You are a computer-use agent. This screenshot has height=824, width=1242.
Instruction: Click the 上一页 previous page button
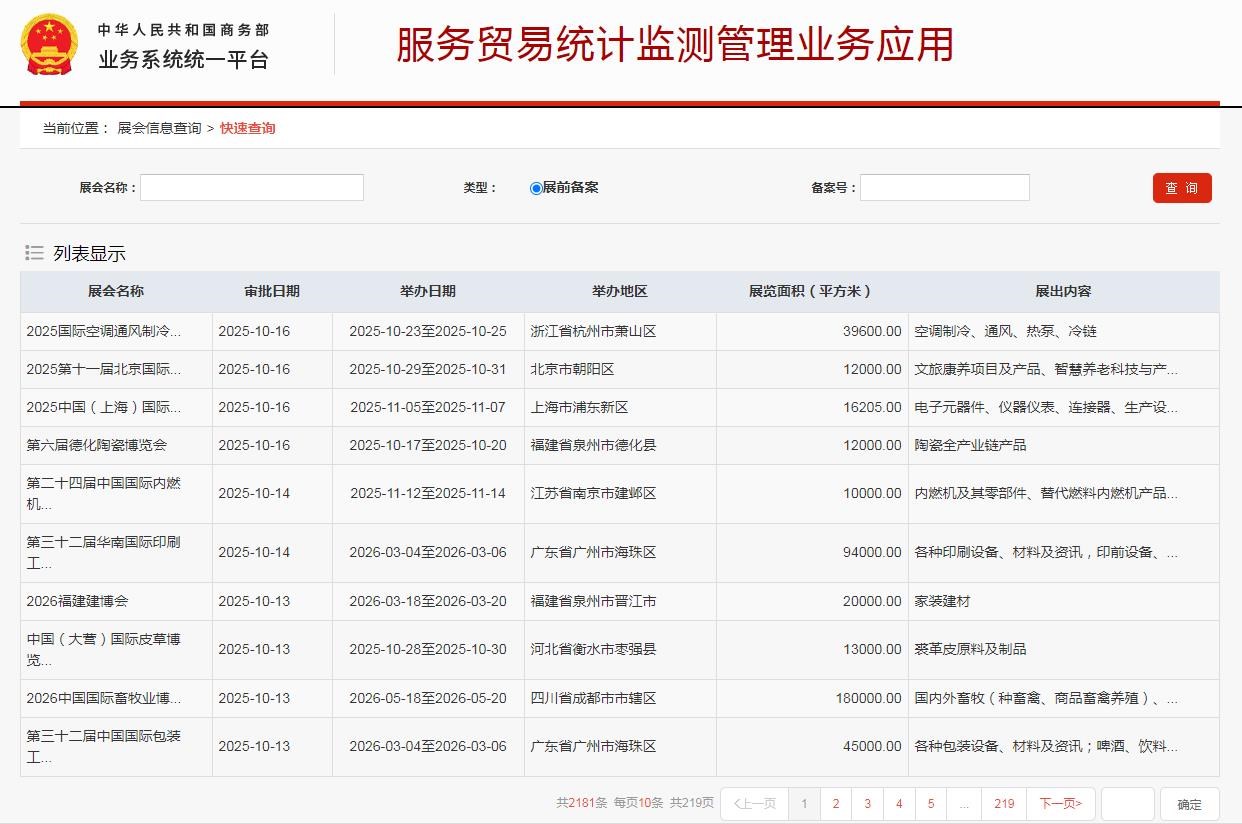(x=754, y=804)
